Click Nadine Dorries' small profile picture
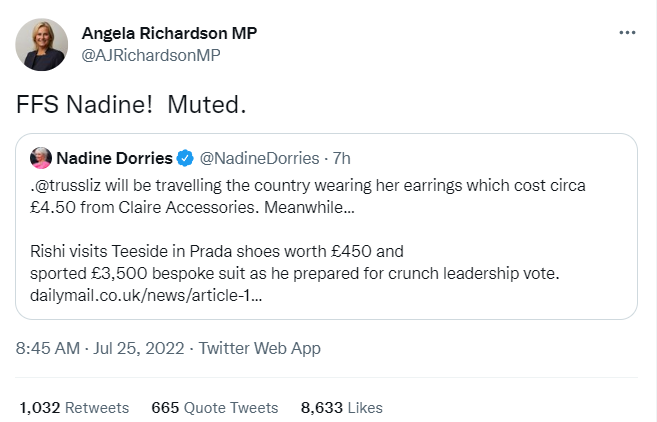This screenshot has height=422, width=657. click(41, 158)
